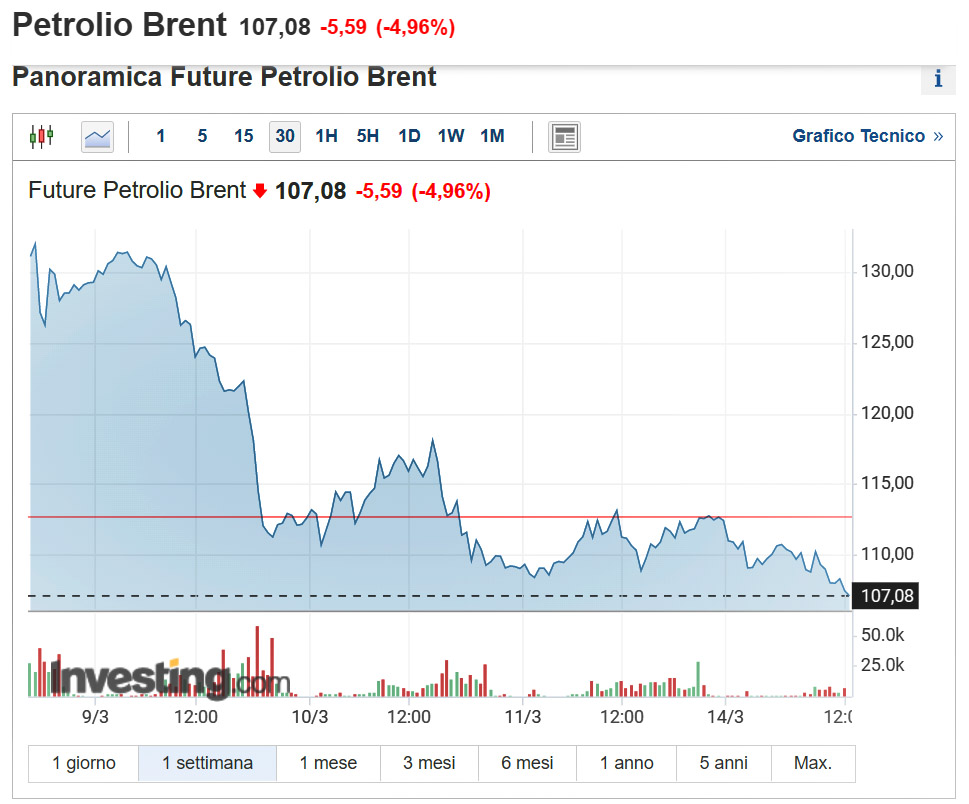
Task: Set chart interval to 5 minutes
Action: pos(202,136)
